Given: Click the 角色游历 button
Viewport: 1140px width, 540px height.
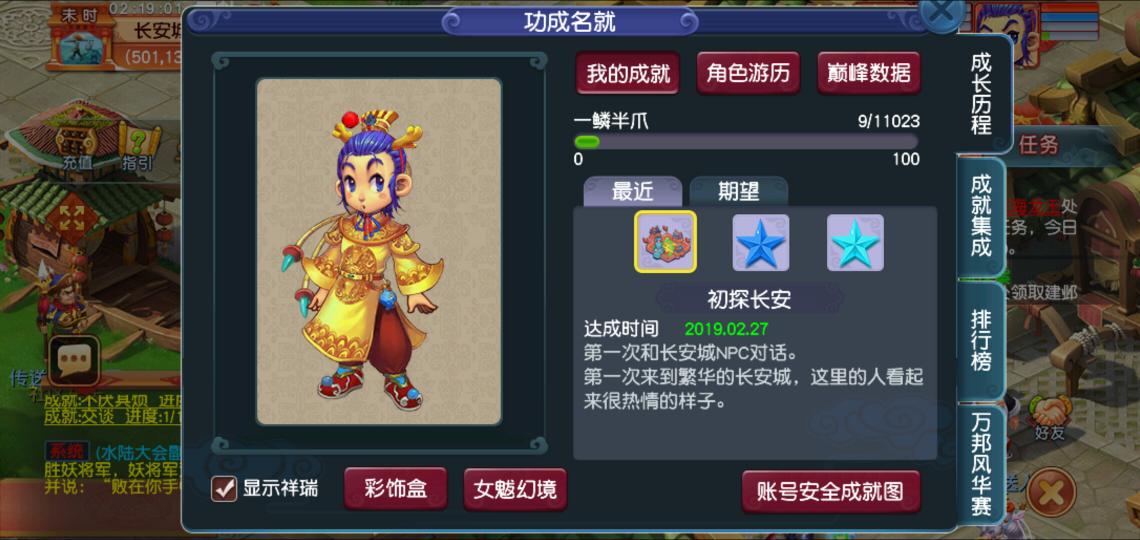Looking at the screenshot, I should tap(748, 73).
